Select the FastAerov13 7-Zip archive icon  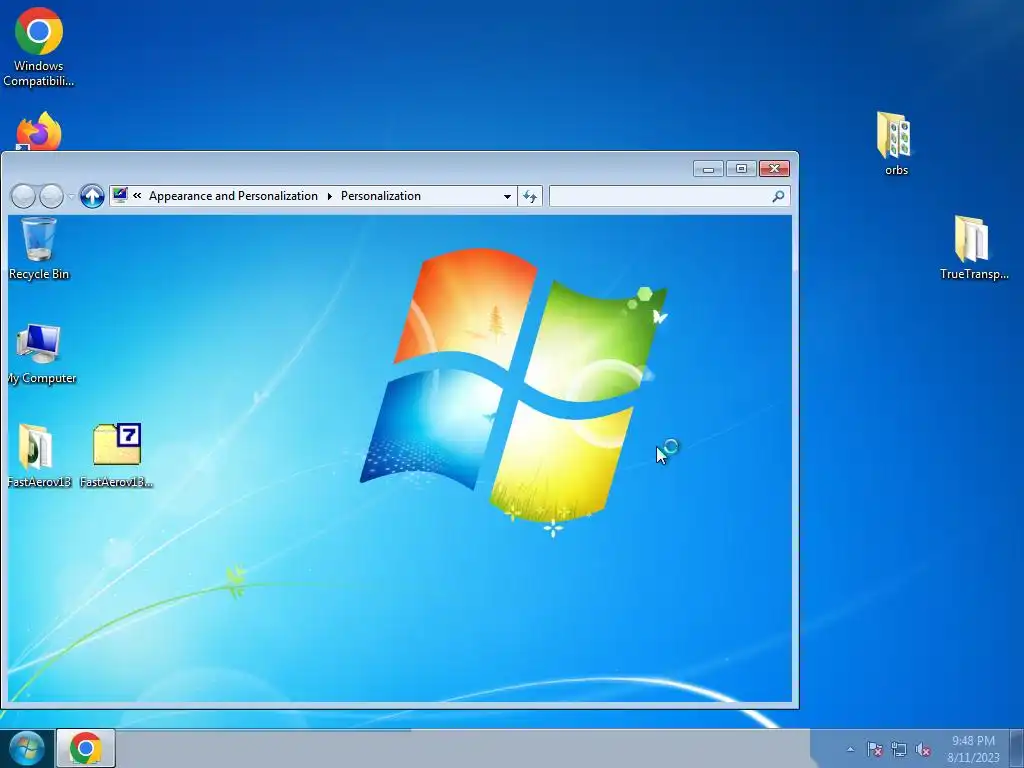pos(117,456)
